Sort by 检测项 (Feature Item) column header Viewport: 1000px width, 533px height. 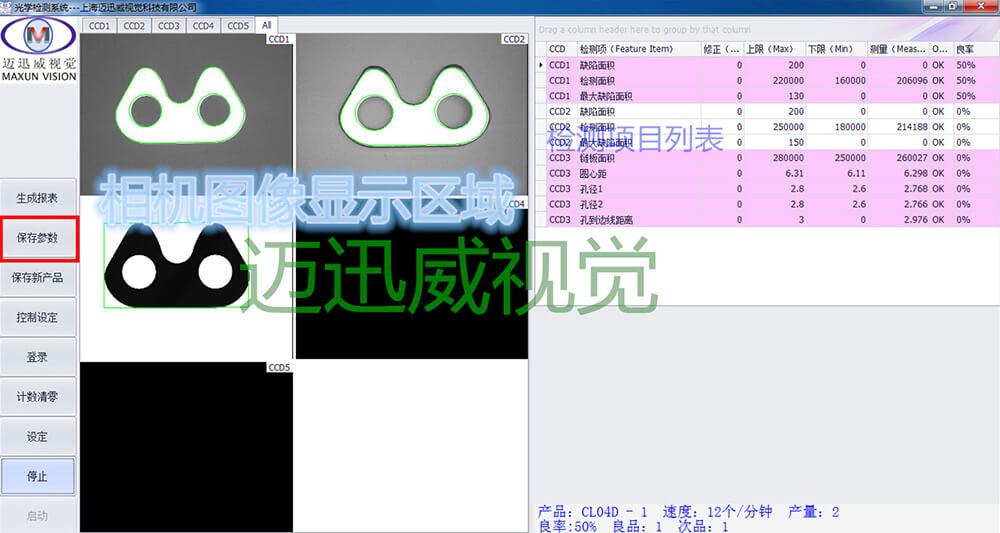point(626,49)
